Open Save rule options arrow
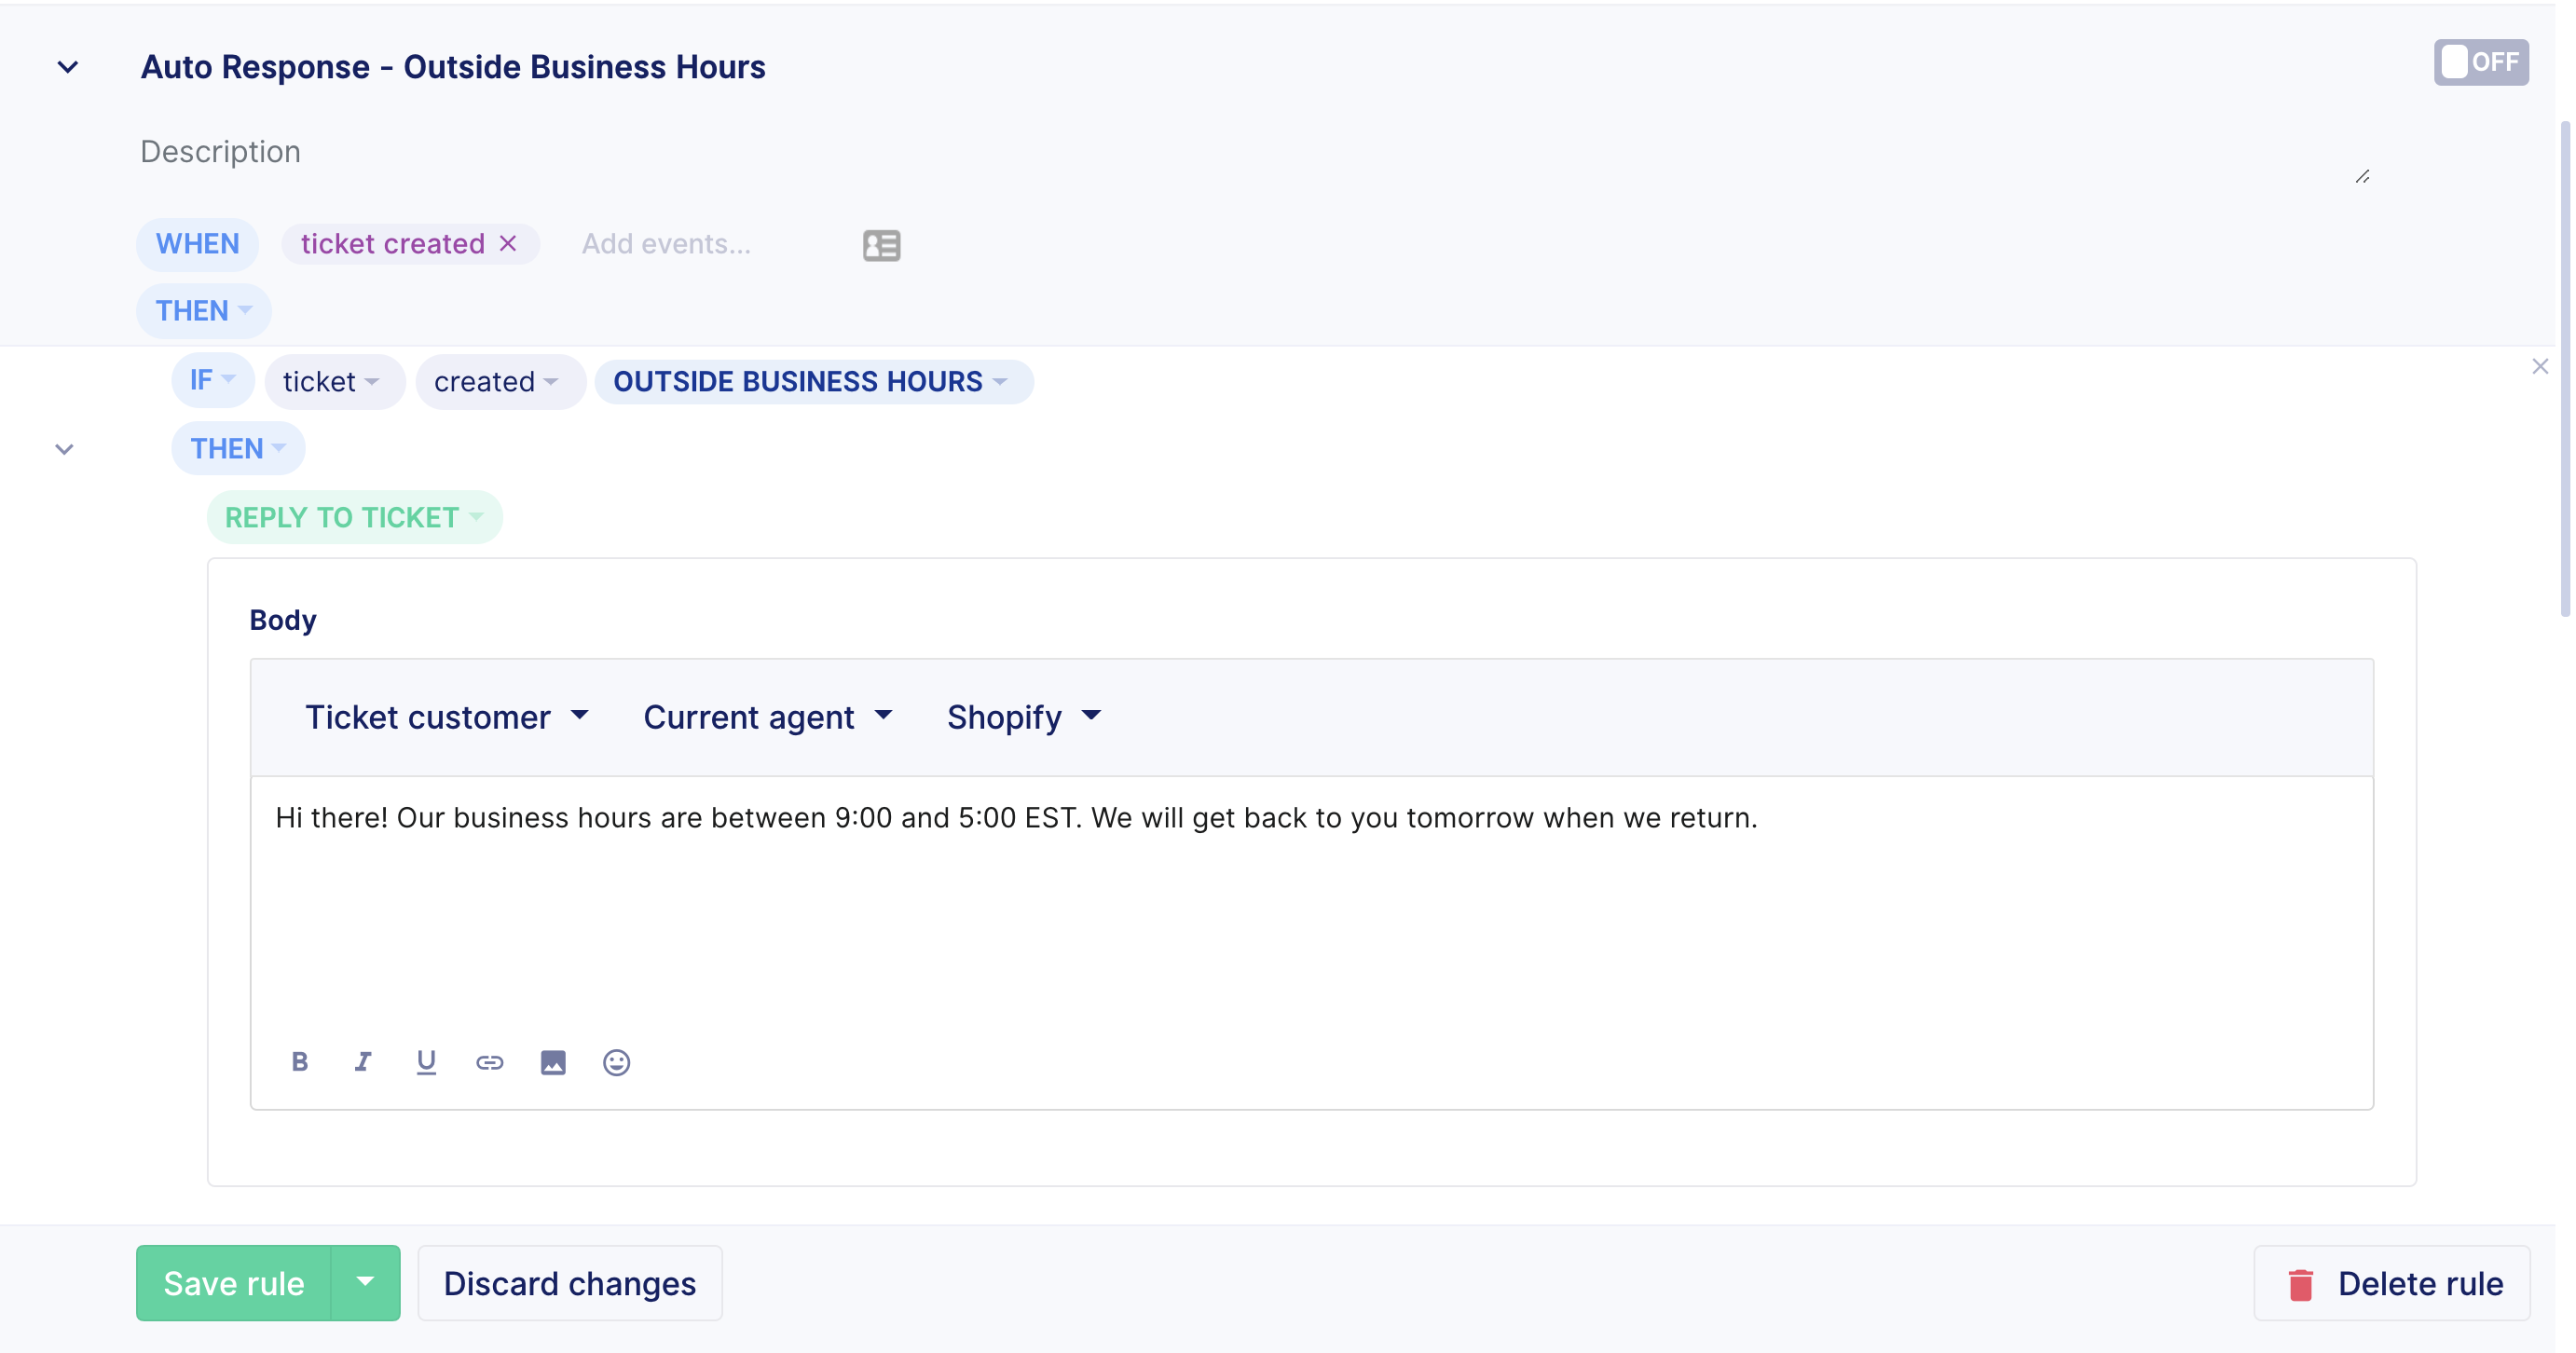Image resolution: width=2576 pixels, height=1353 pixels. coord(365,1283)
